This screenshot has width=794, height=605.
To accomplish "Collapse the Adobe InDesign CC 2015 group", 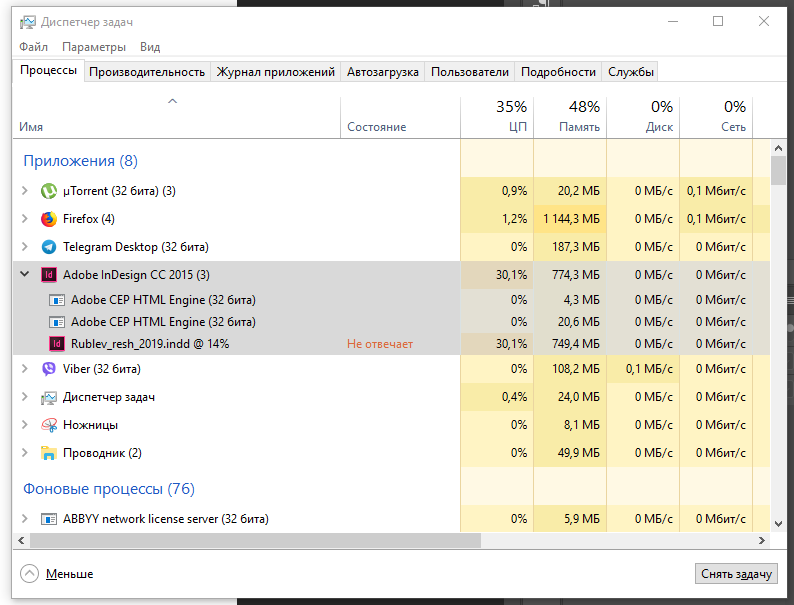I will pos(24,274).
